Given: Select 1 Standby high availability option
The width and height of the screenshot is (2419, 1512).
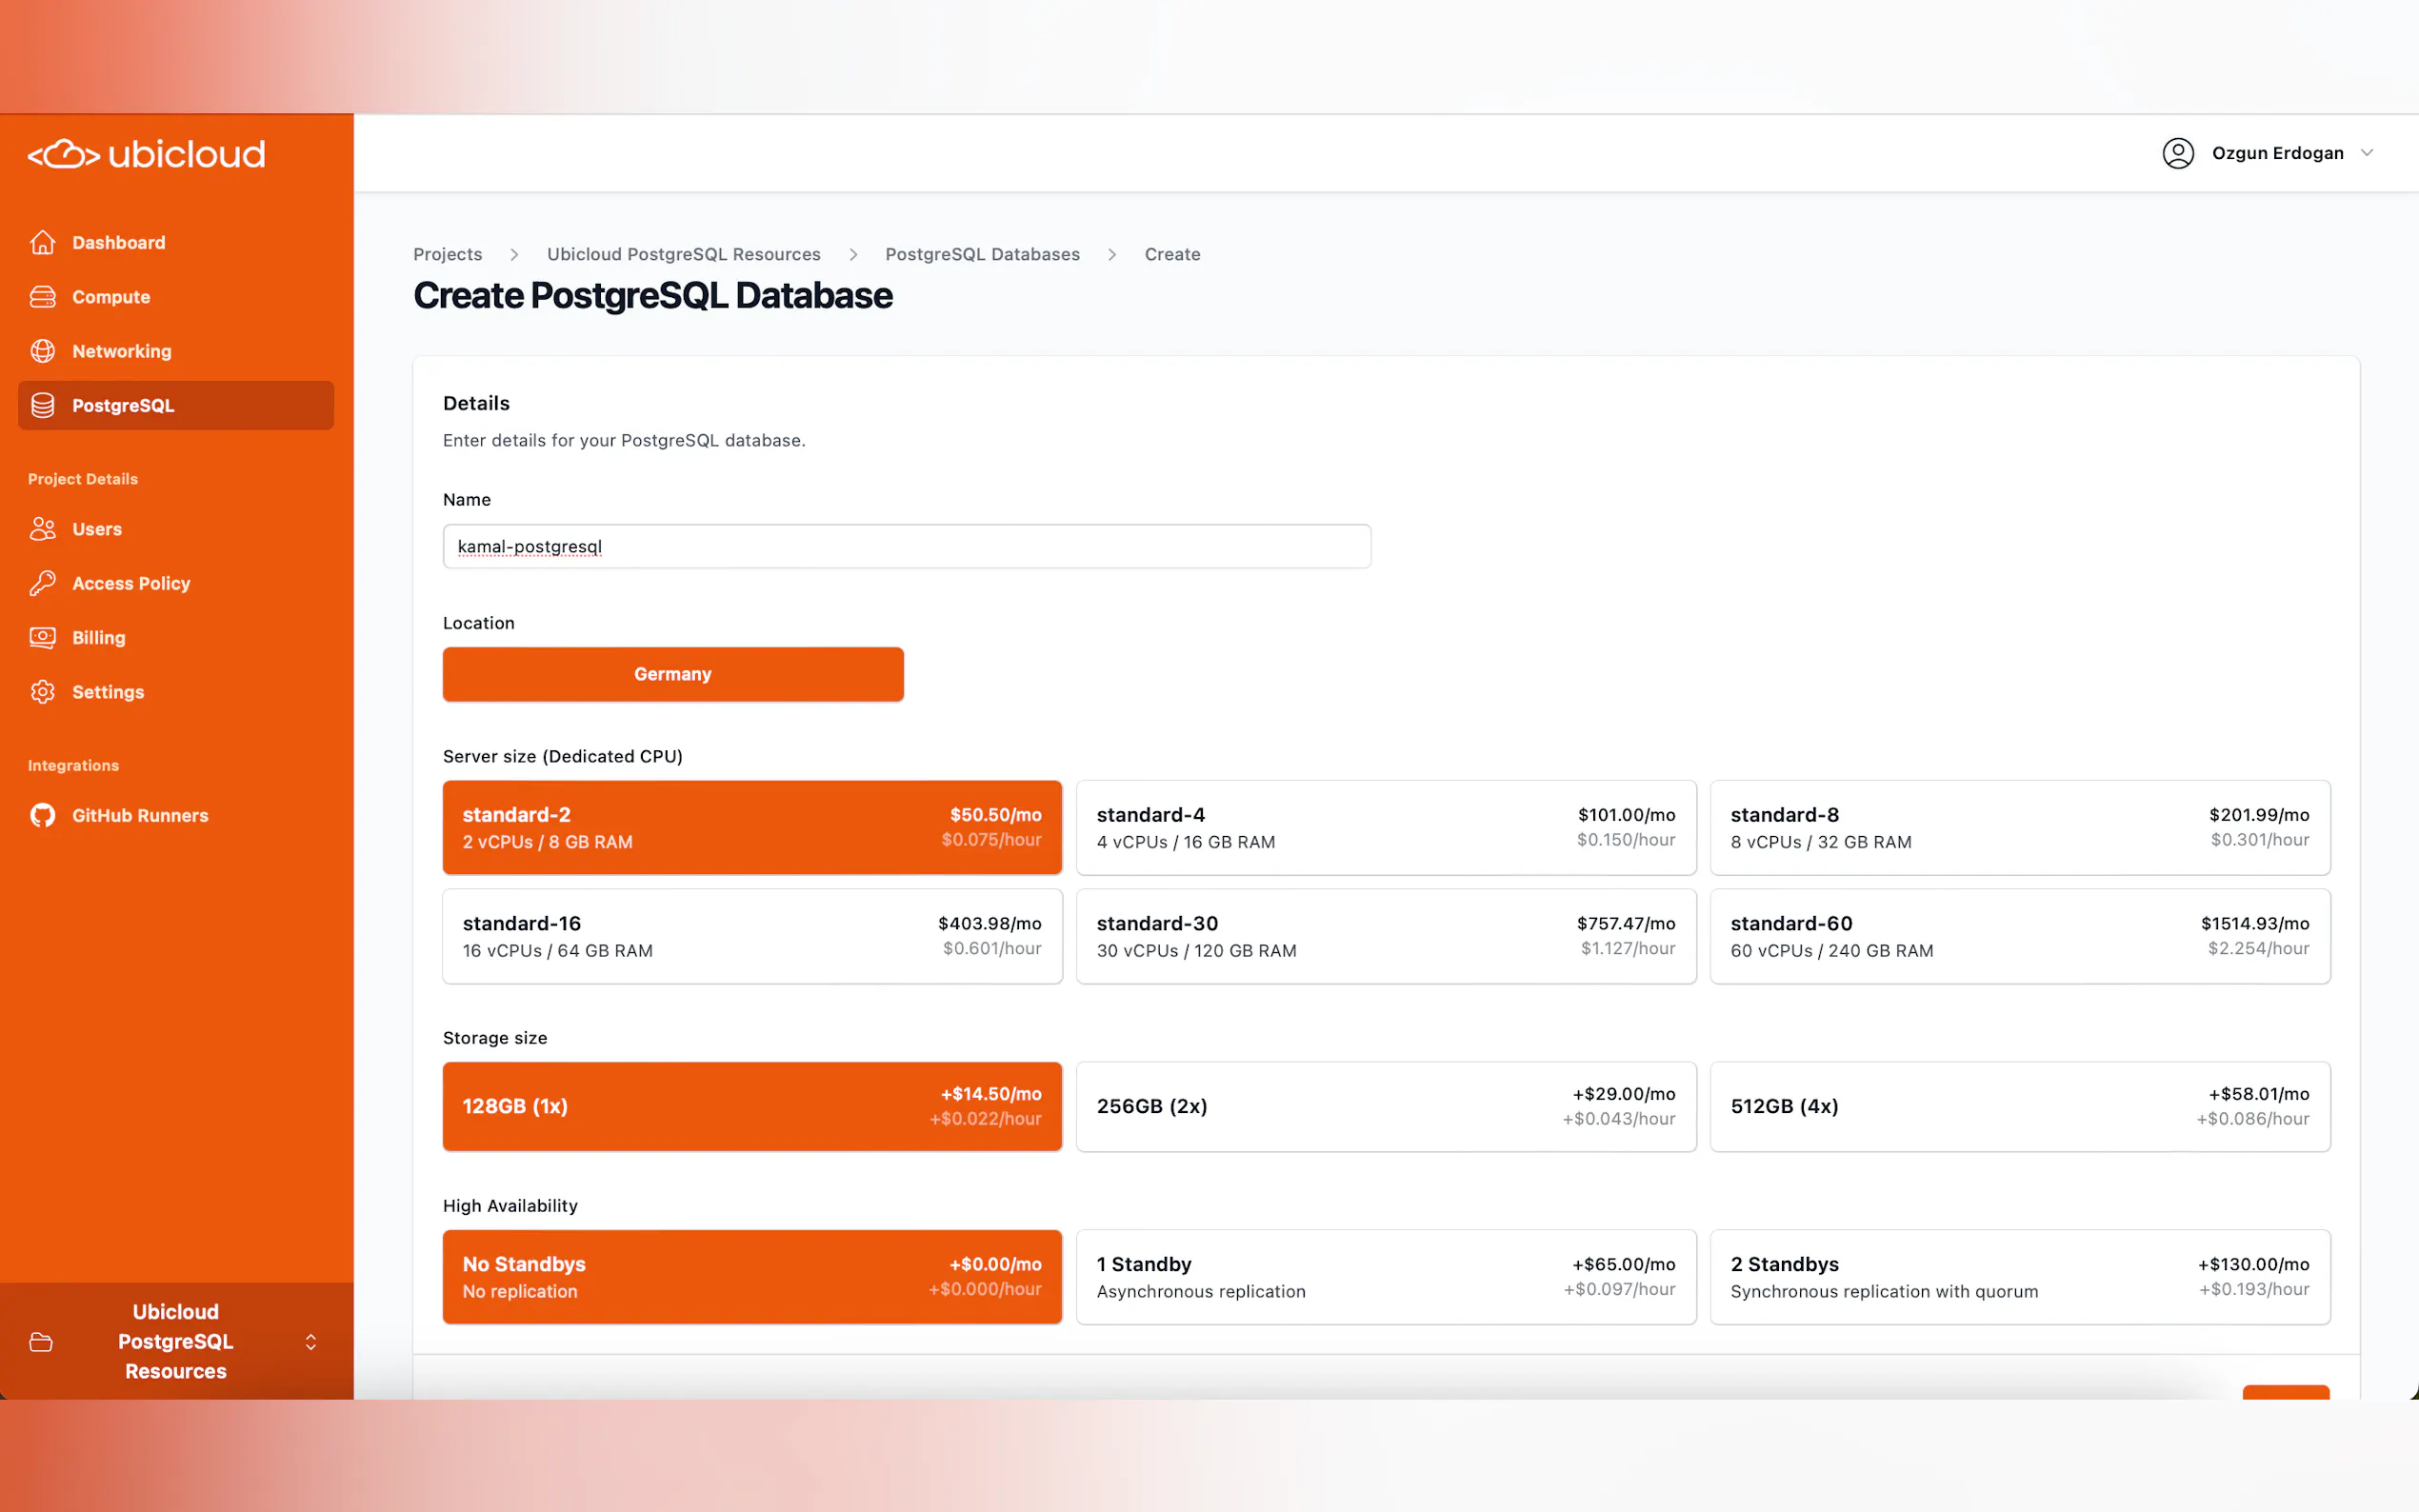Looking at the screenshot, I should click(x=1385, y=1276).
